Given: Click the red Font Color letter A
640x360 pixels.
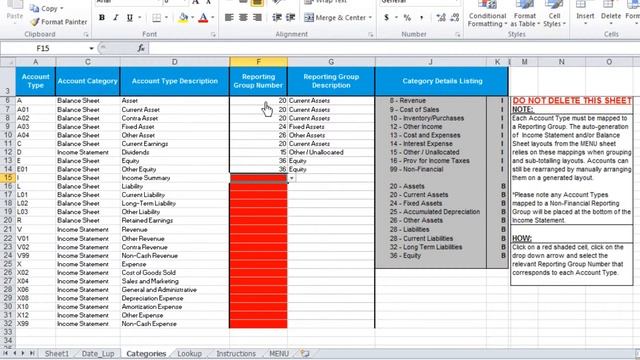Looking at the screenshot, I should tap(203, 18).
